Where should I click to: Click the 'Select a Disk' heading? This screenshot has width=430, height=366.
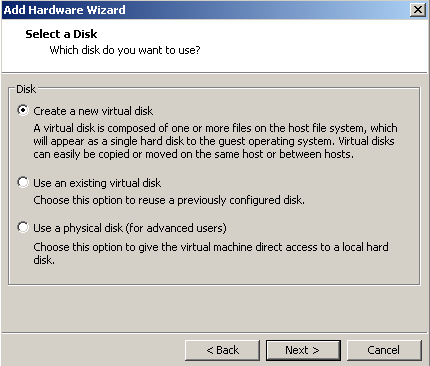[x=61, y=34]
